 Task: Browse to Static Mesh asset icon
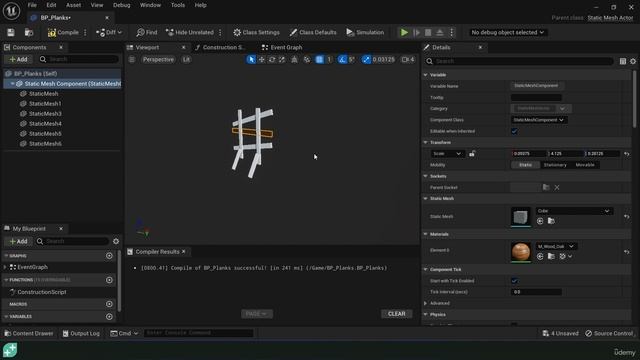click(551, 221)
